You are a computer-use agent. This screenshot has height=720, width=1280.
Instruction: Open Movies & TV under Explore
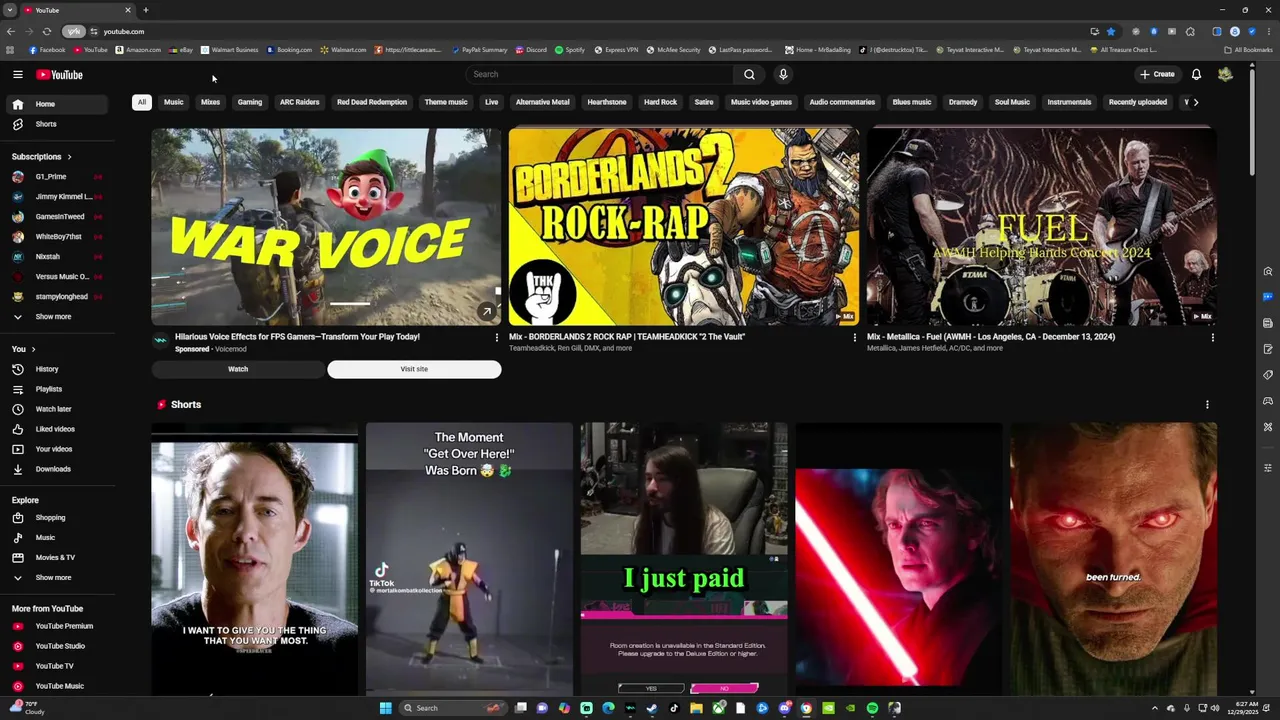pos(58,557)
